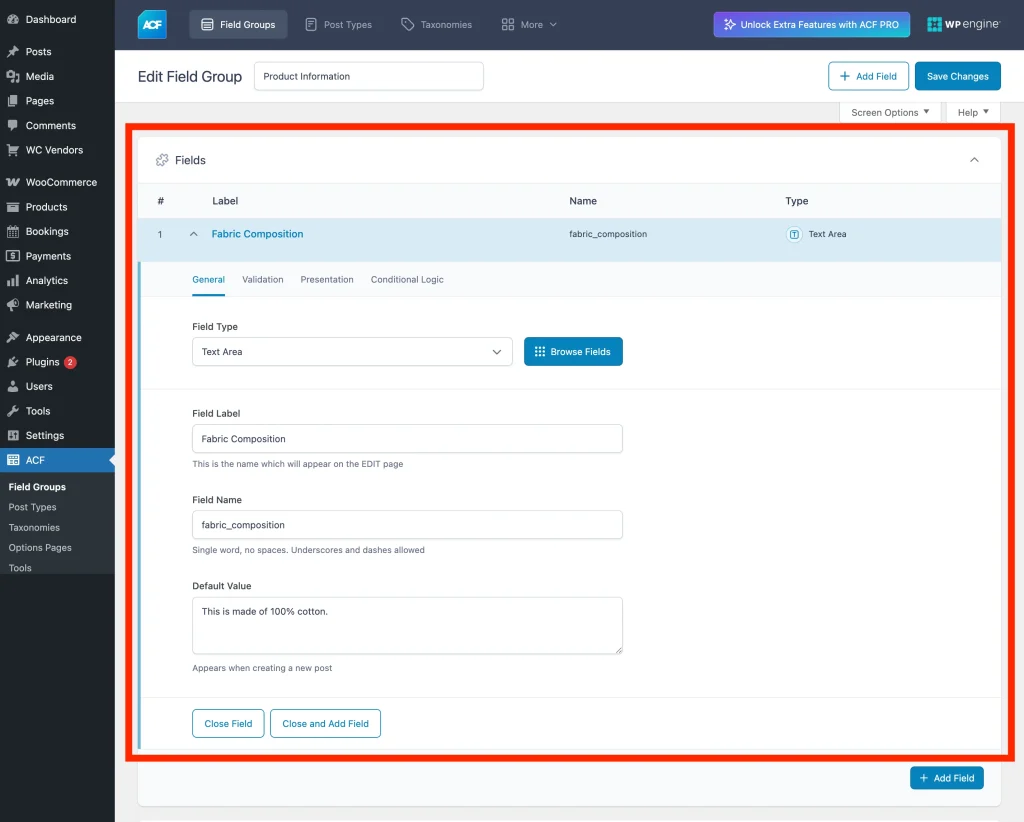Click the Comments bubble icon

point(13,125)
